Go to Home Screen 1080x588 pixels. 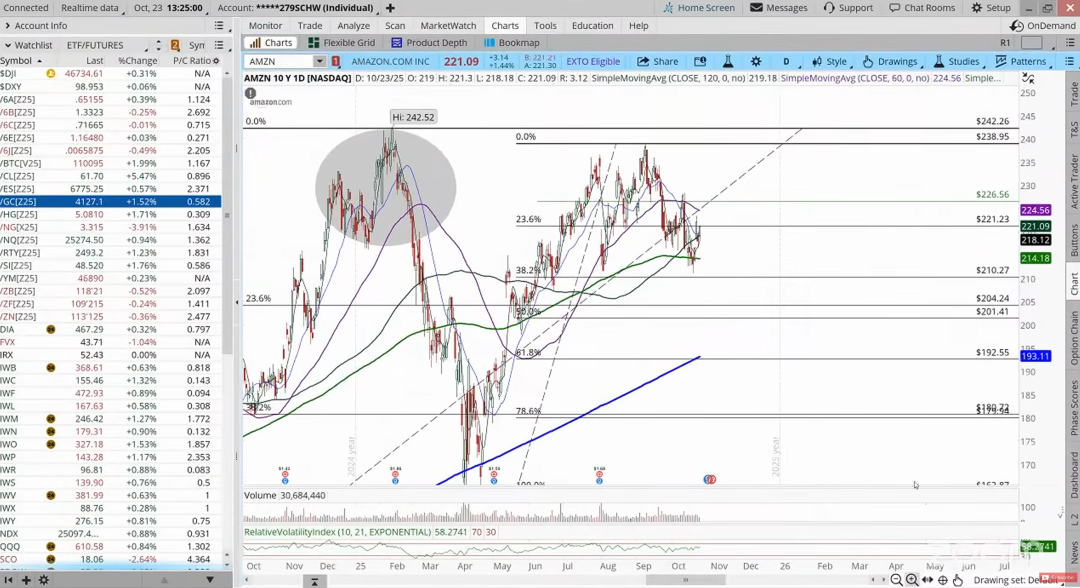698,8
